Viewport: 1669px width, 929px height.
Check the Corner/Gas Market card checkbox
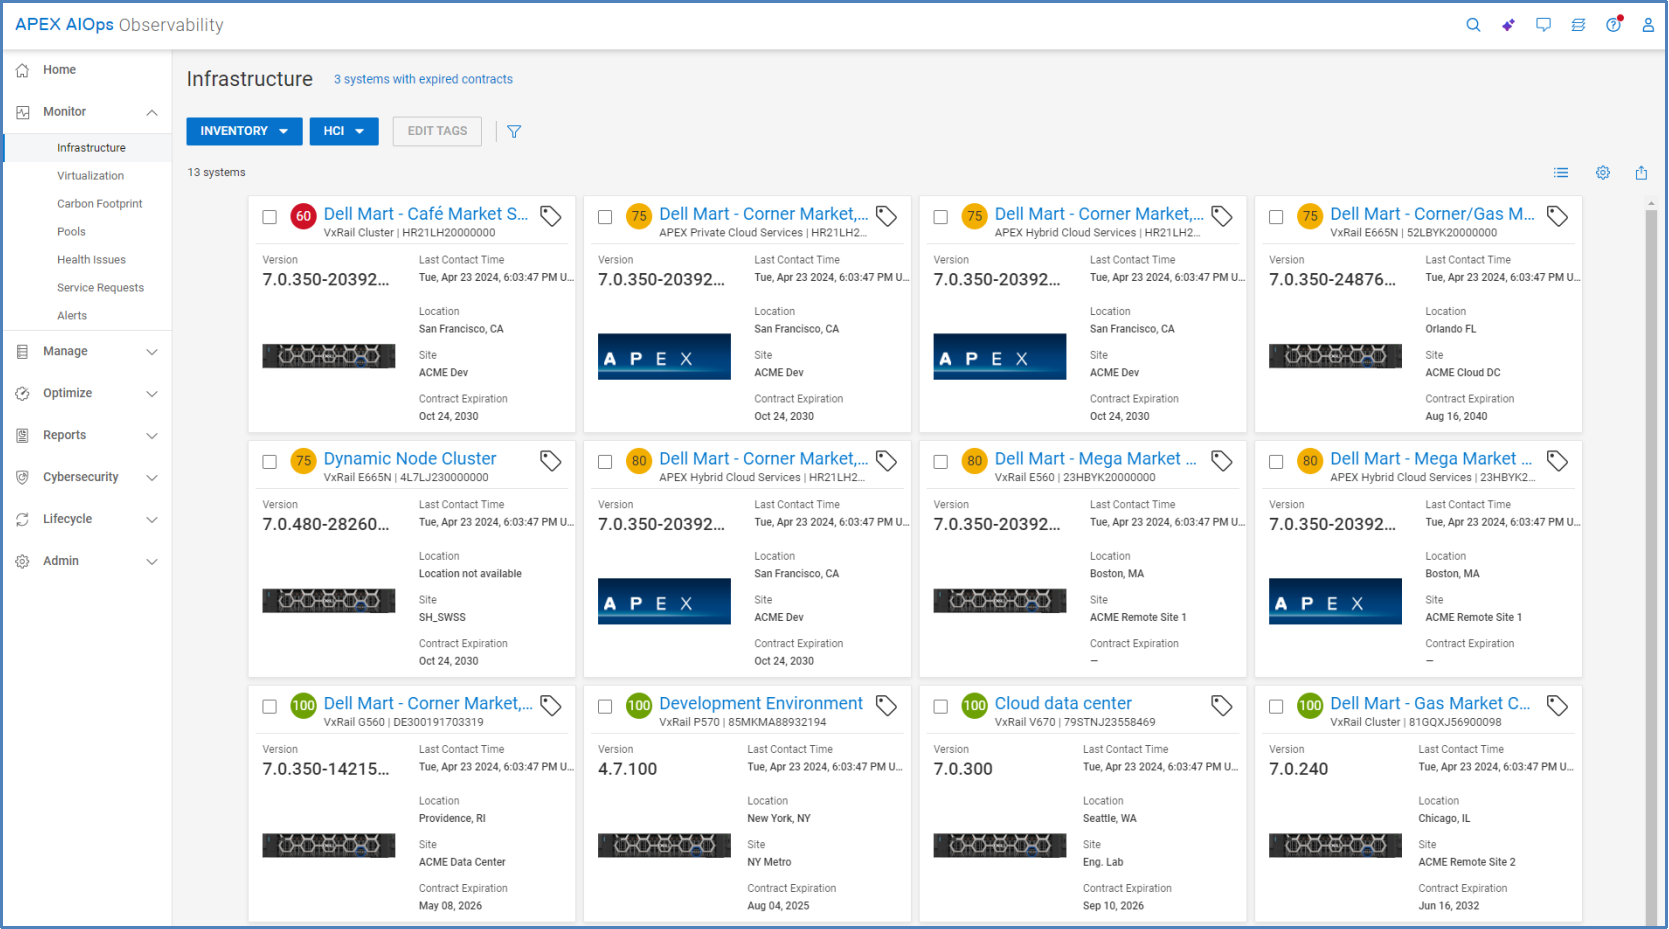[1276, 217]
